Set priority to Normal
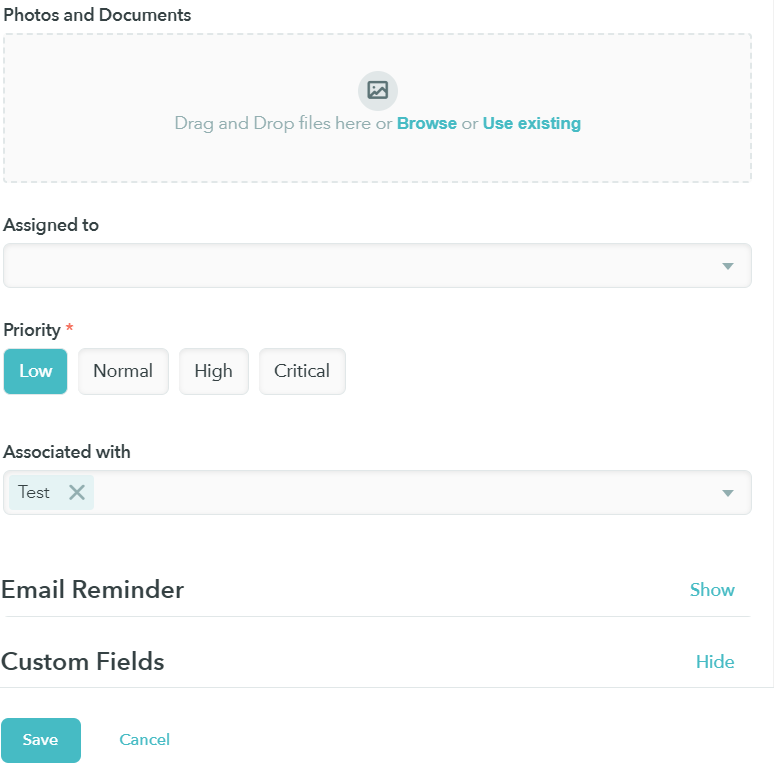The height and width of the screenshot is (766, 774). [x=123, y=371]
